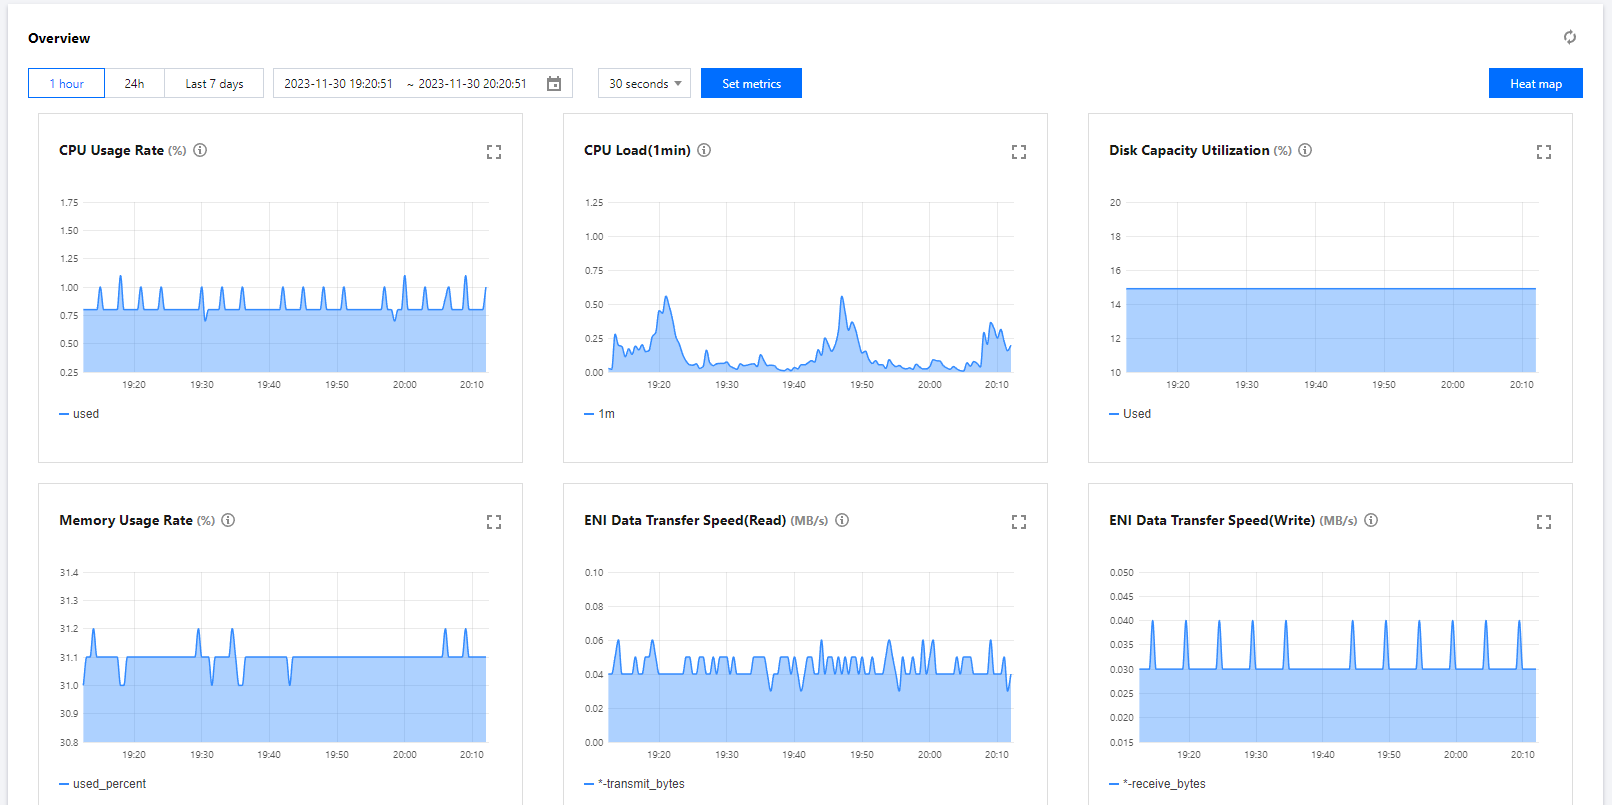Enlarge the ENI Data Transfer Speed(Write) chart
Viewport: 1612px width, 805px height.
coord(1543,522)
